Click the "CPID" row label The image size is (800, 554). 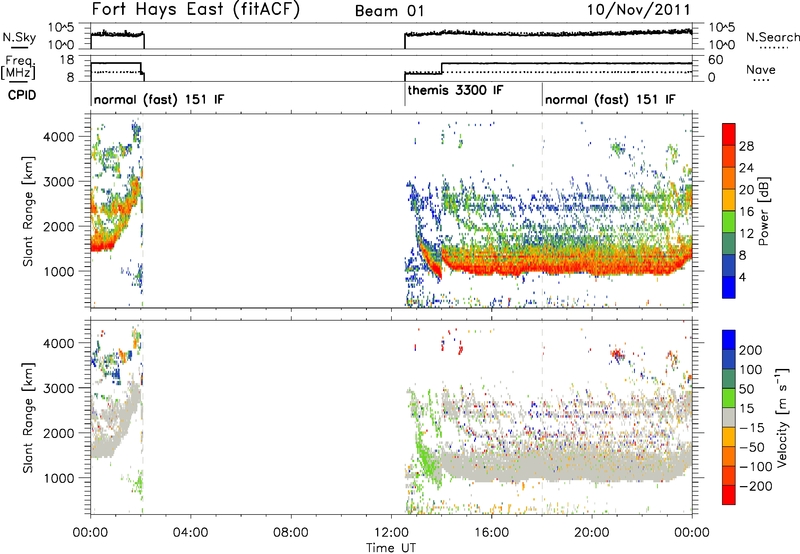pos(22,95)
